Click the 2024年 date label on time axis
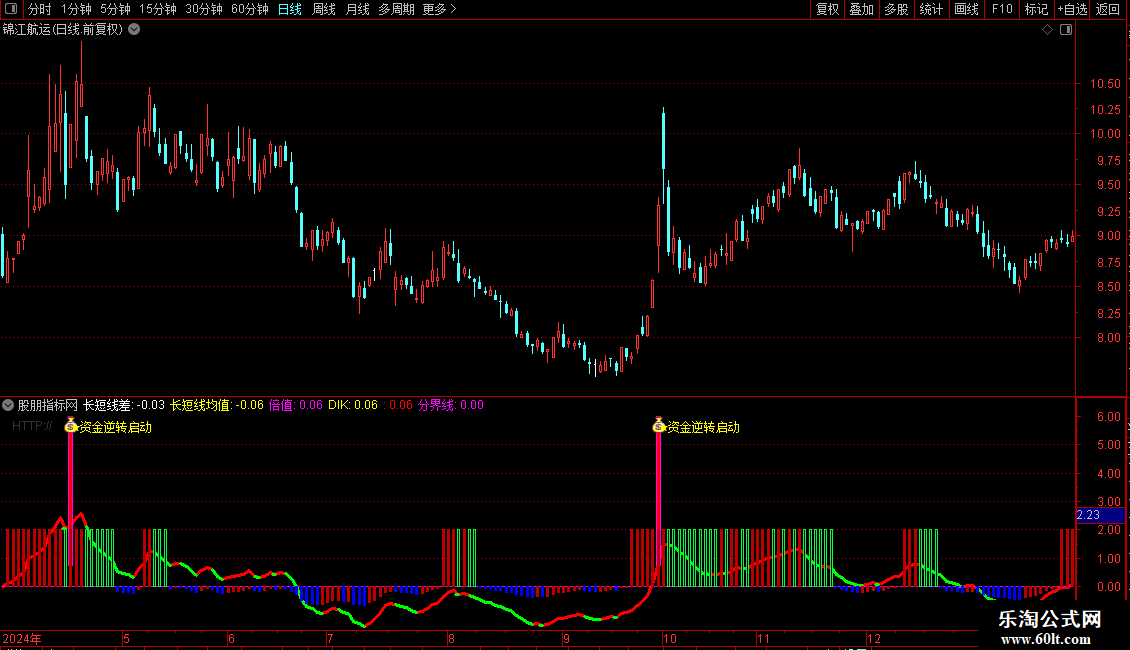 click(22, 638)
